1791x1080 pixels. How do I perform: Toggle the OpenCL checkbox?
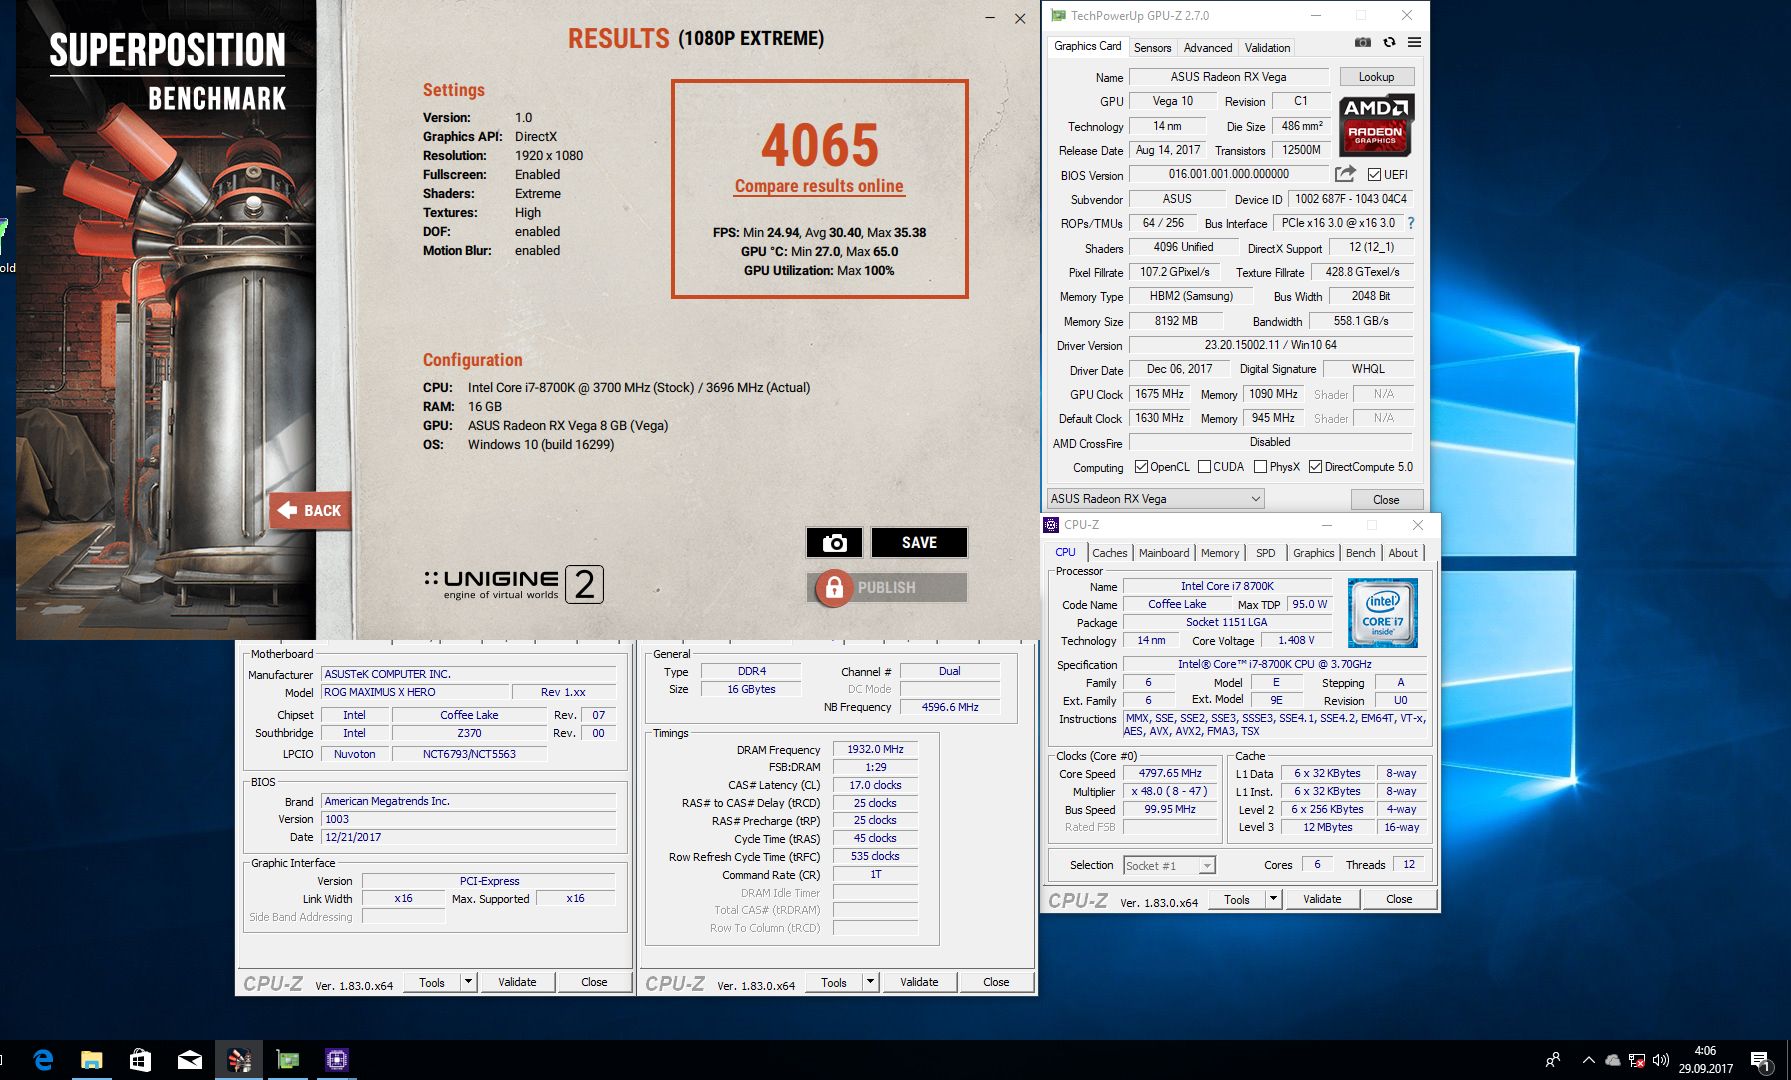coord(1141,467)
